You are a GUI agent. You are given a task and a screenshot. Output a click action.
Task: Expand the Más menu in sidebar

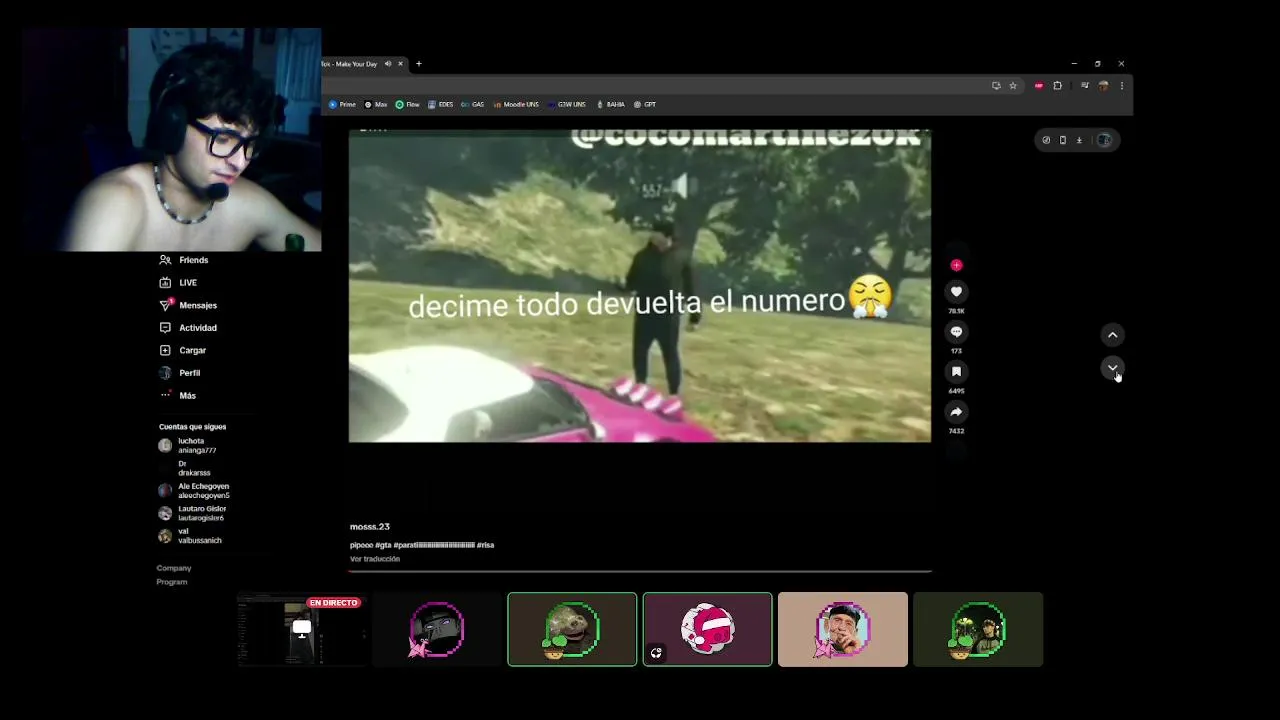(178, 395)
